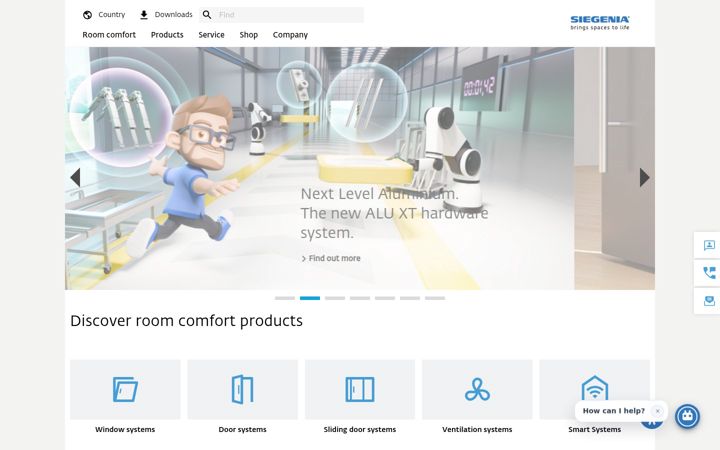Select the sixth carousel indicator
Image resolution: width=720 pixels, height=450 pixels.
[x=410, y=298]
